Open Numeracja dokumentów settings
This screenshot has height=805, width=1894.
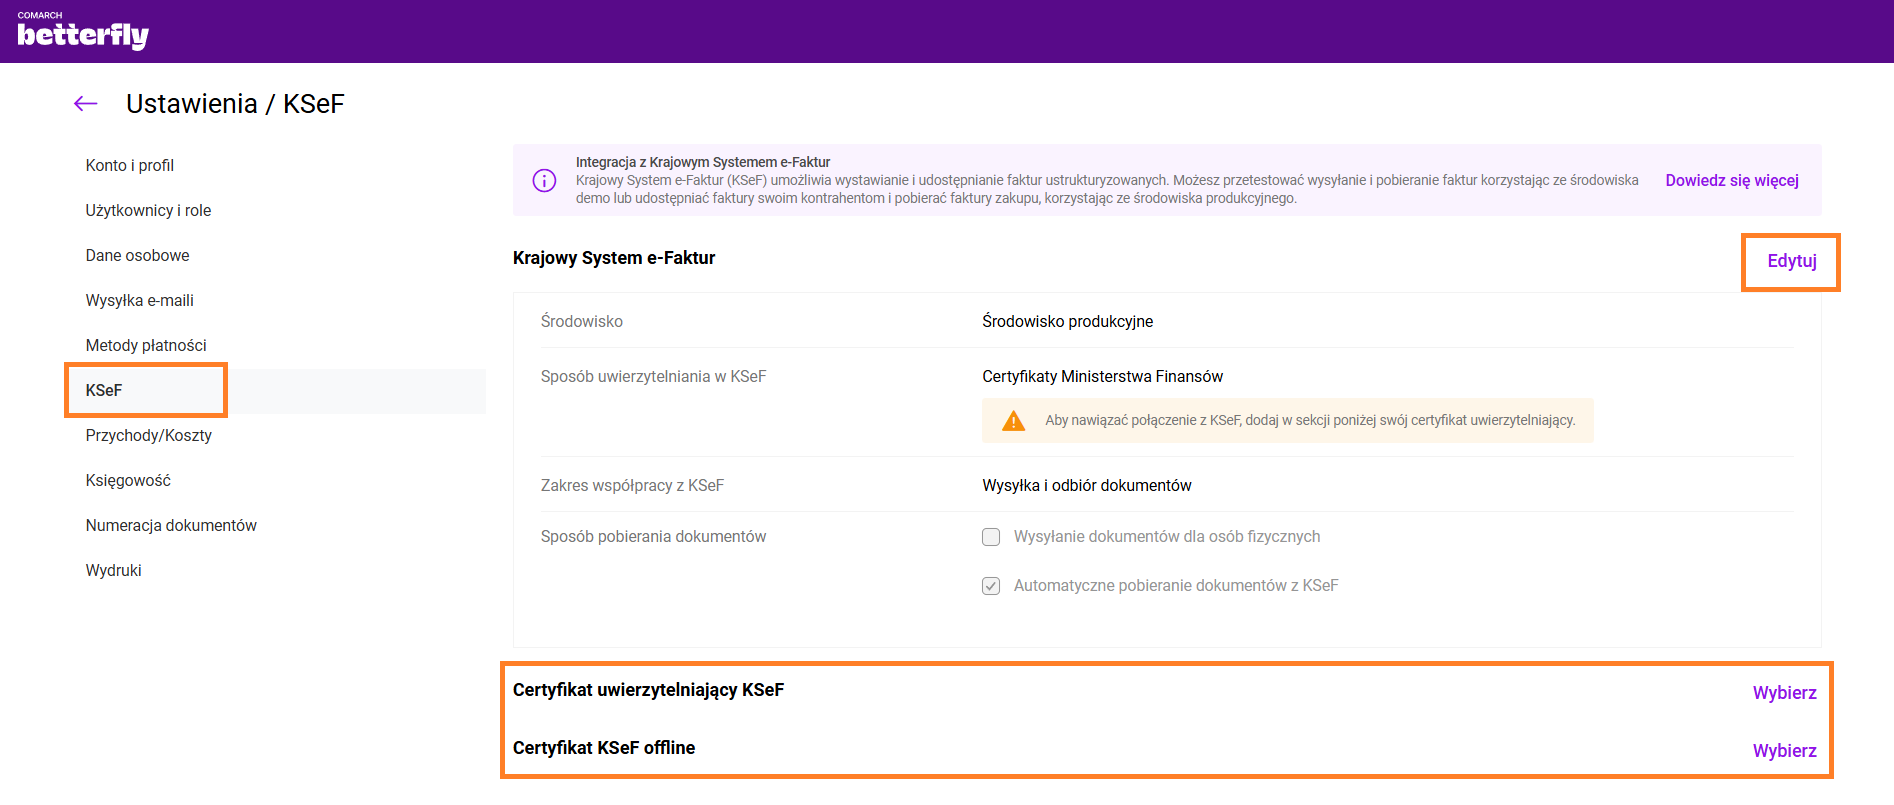coord(171,525)
